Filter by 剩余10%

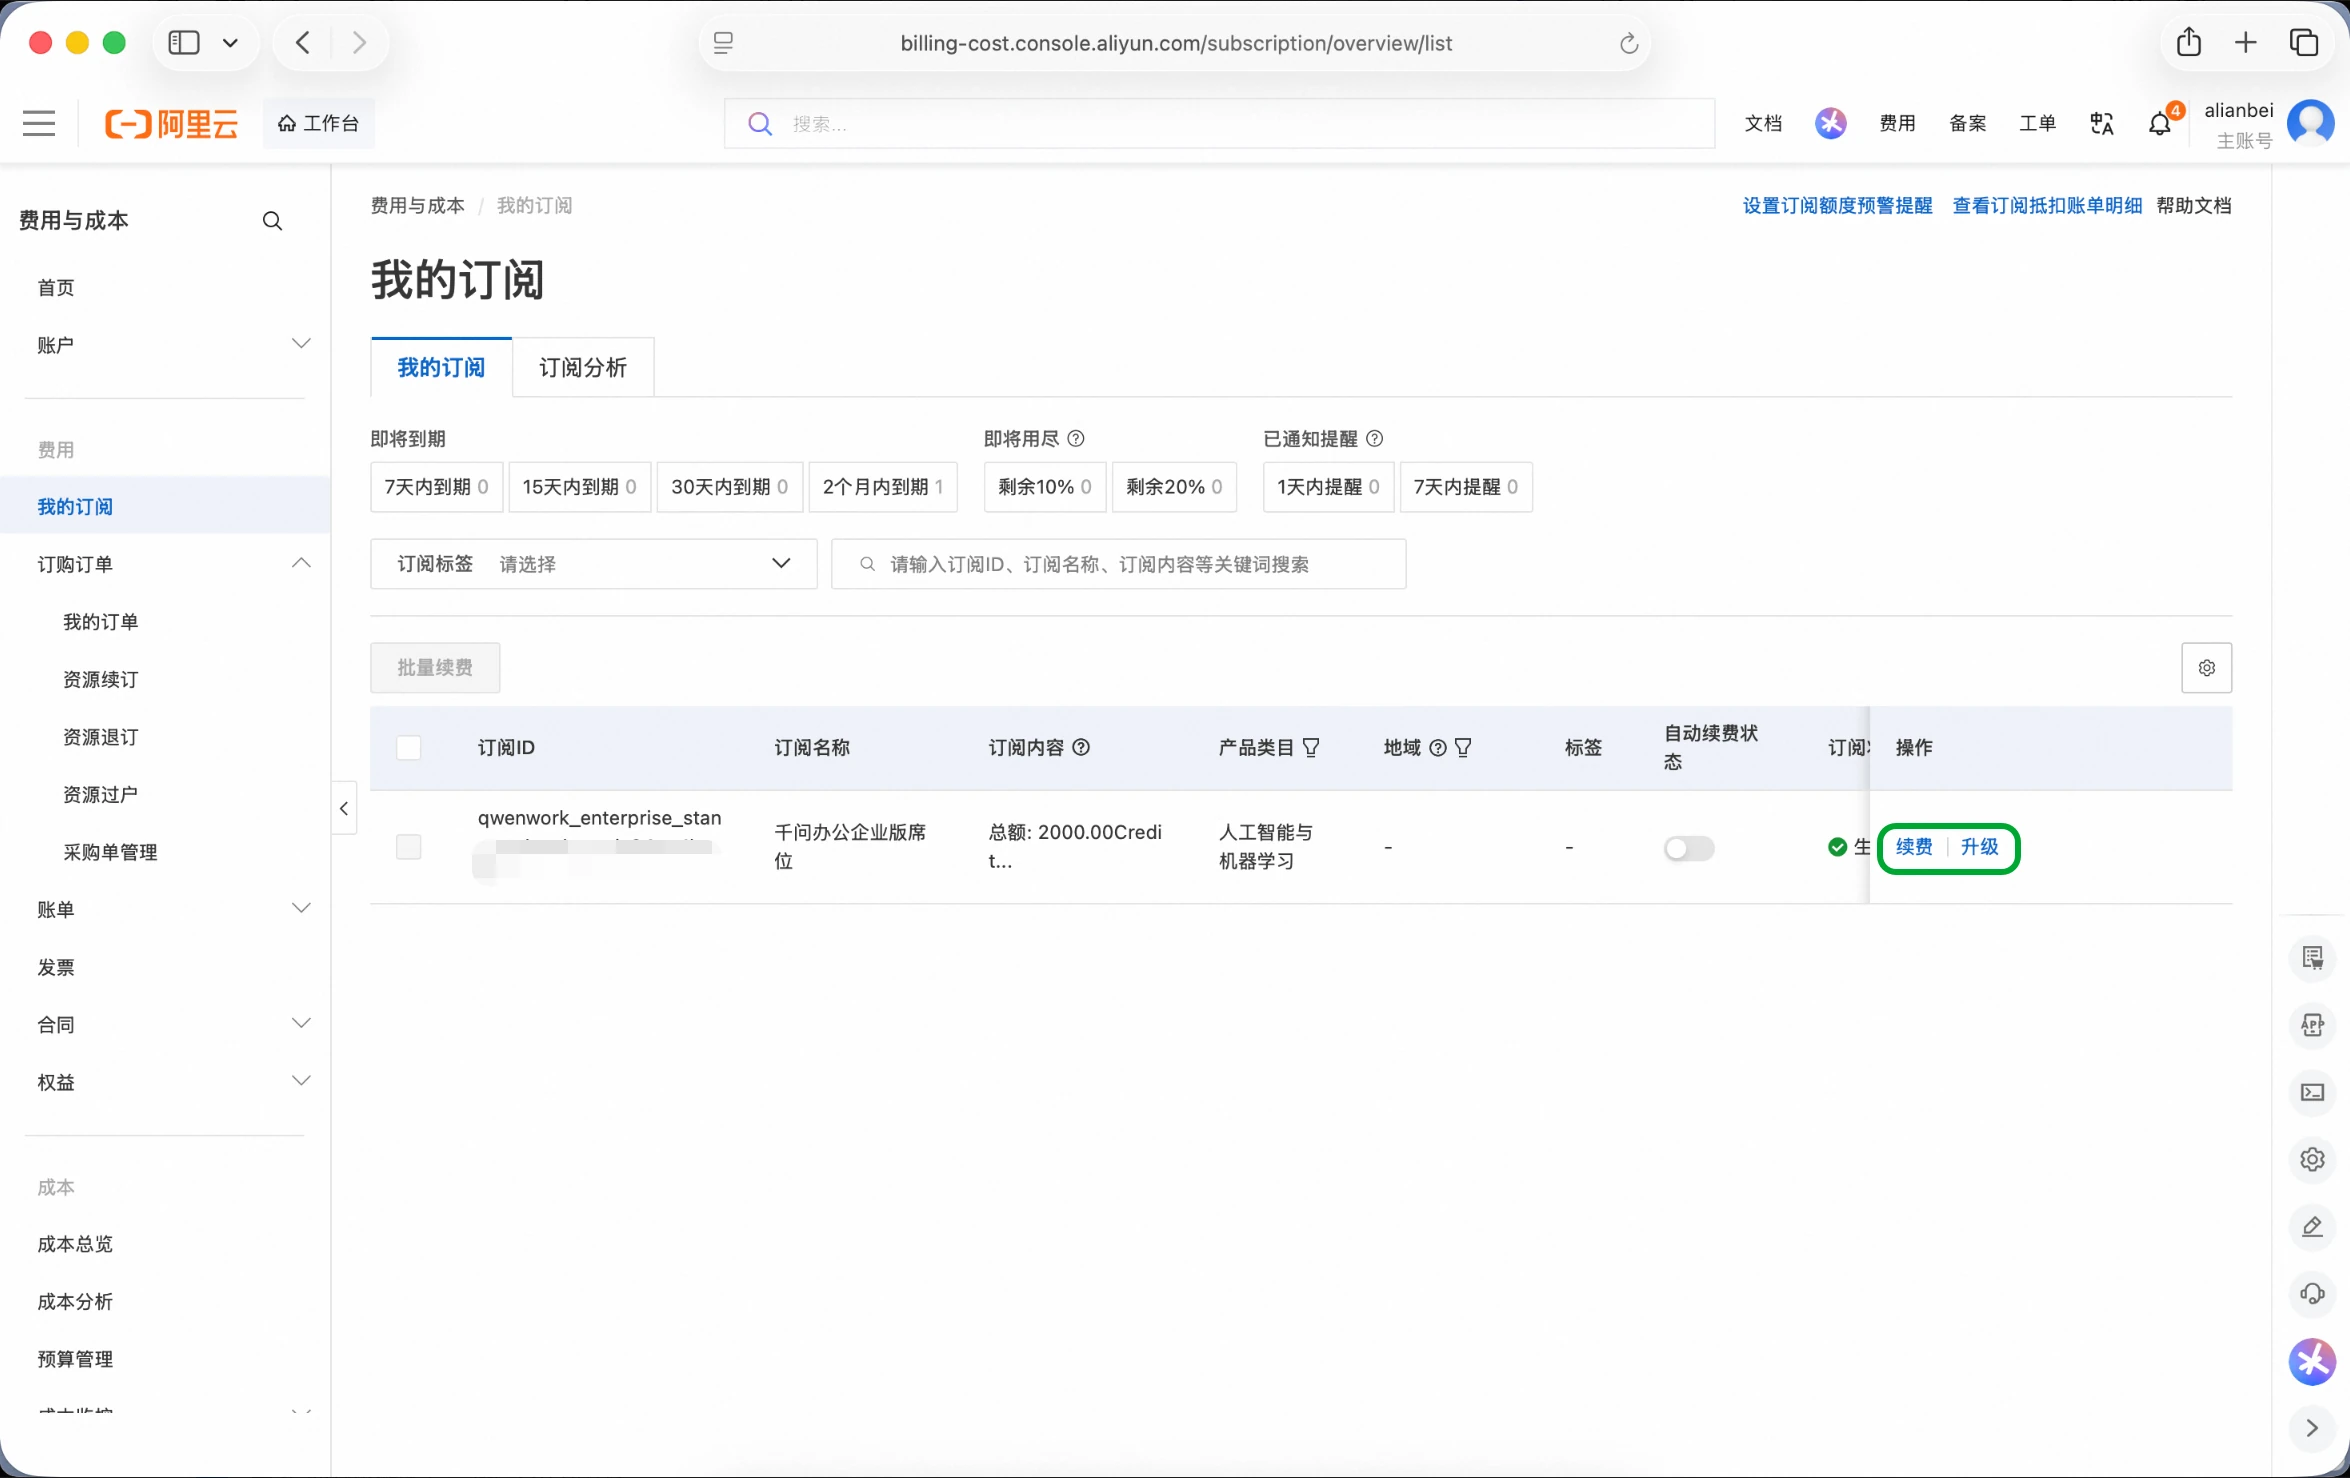[1044, 487]
